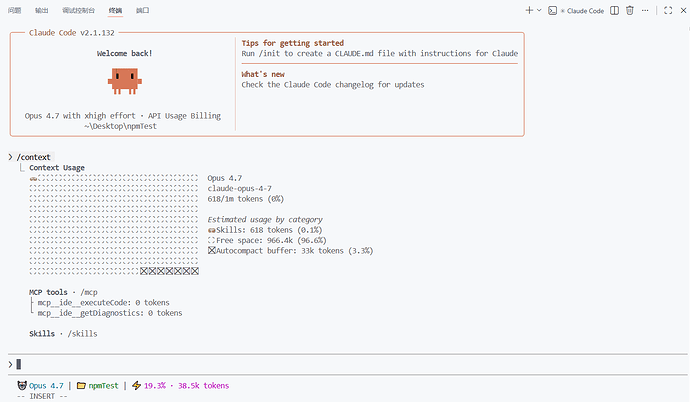The image size is (690, 402).
Task: Click 'Skills: 618 tokens (0.1%)' line
Action: [x=265, y=230]
